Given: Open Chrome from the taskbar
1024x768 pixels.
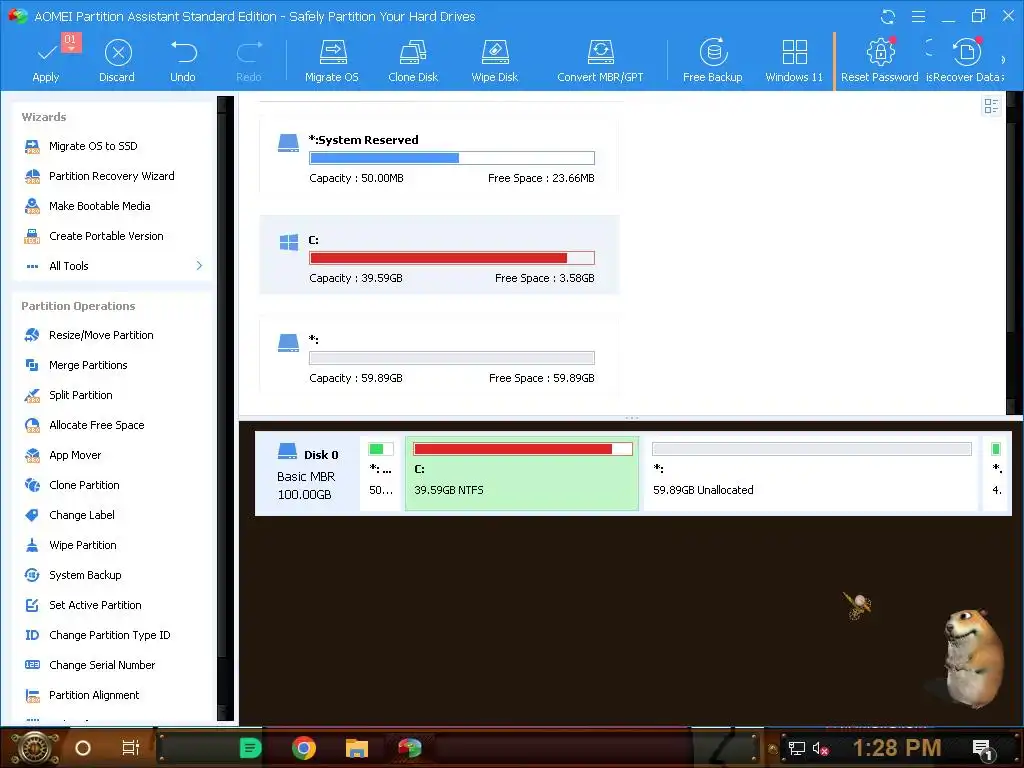Looking at the screenshot, I should (304, 748).
